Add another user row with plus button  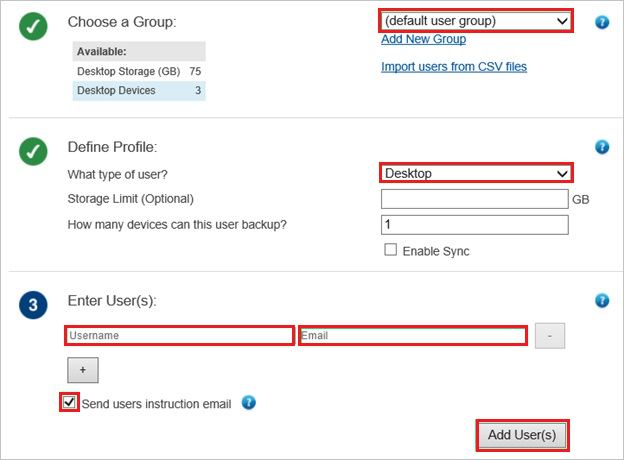[83, 370]
